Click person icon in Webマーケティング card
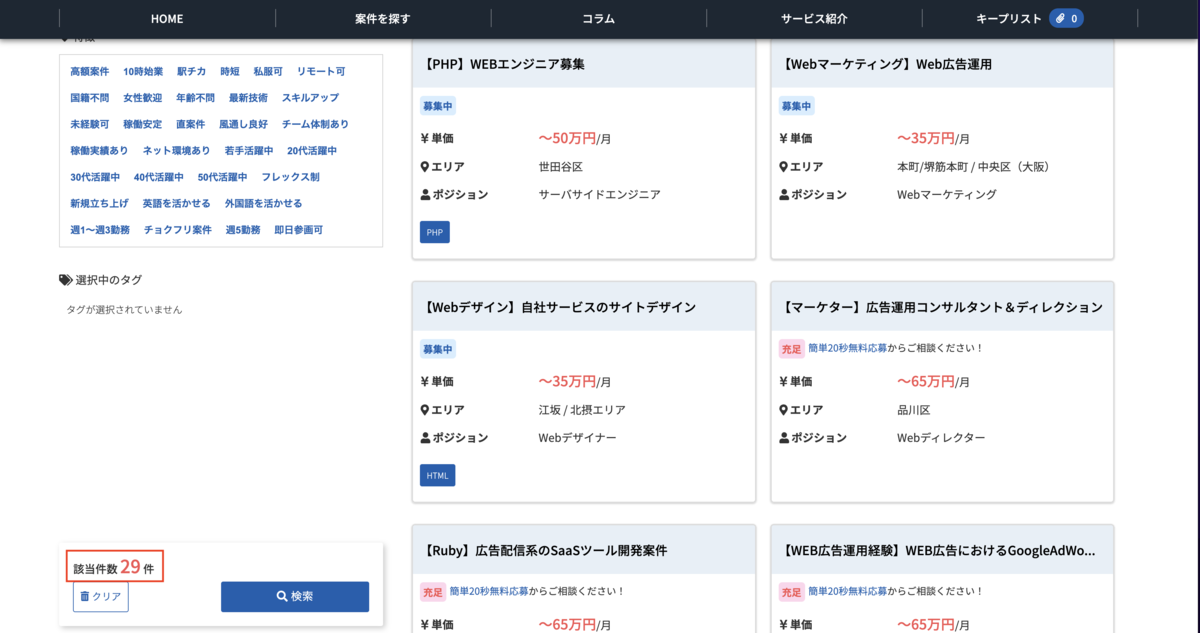1200x633 pixels. click(783, 194)
